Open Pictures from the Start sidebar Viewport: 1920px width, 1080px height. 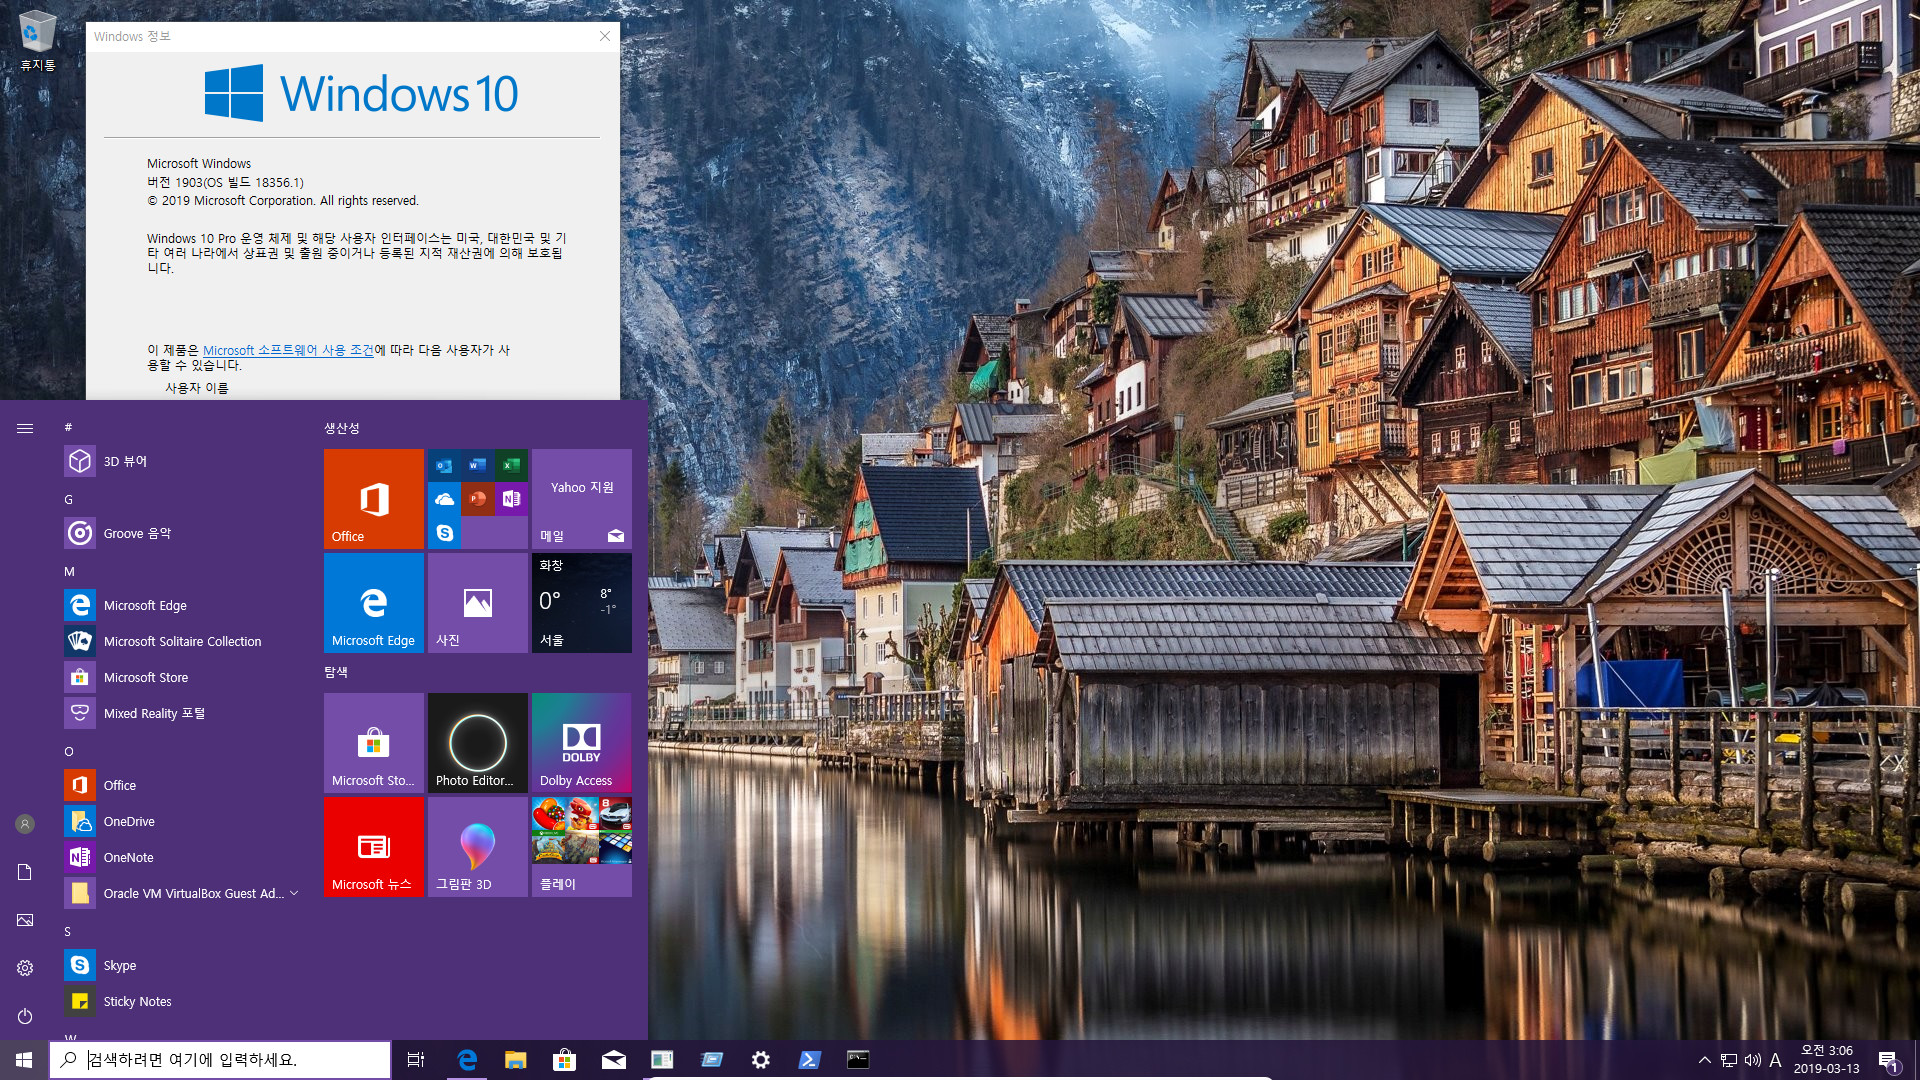[x=25, y=920]
